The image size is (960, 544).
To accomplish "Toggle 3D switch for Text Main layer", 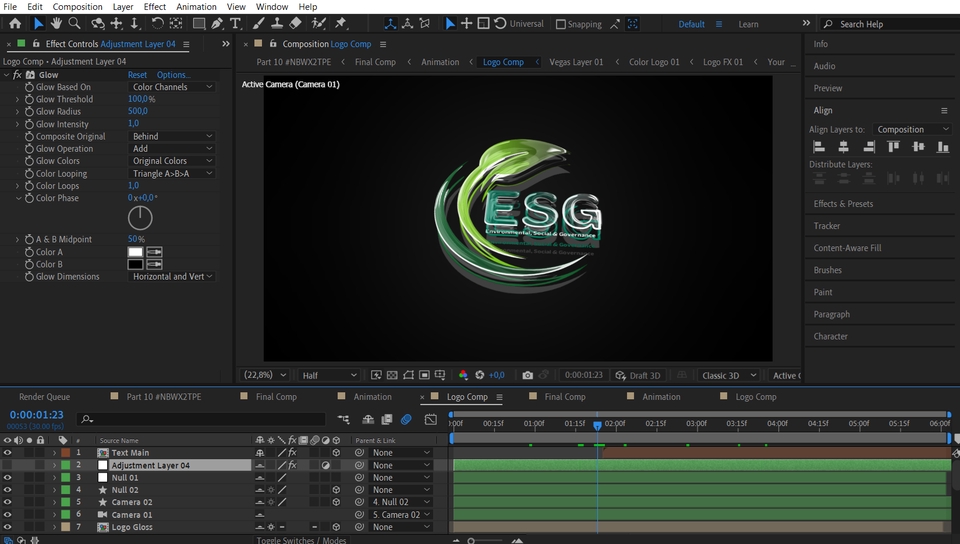I will [x=336, y=453].
